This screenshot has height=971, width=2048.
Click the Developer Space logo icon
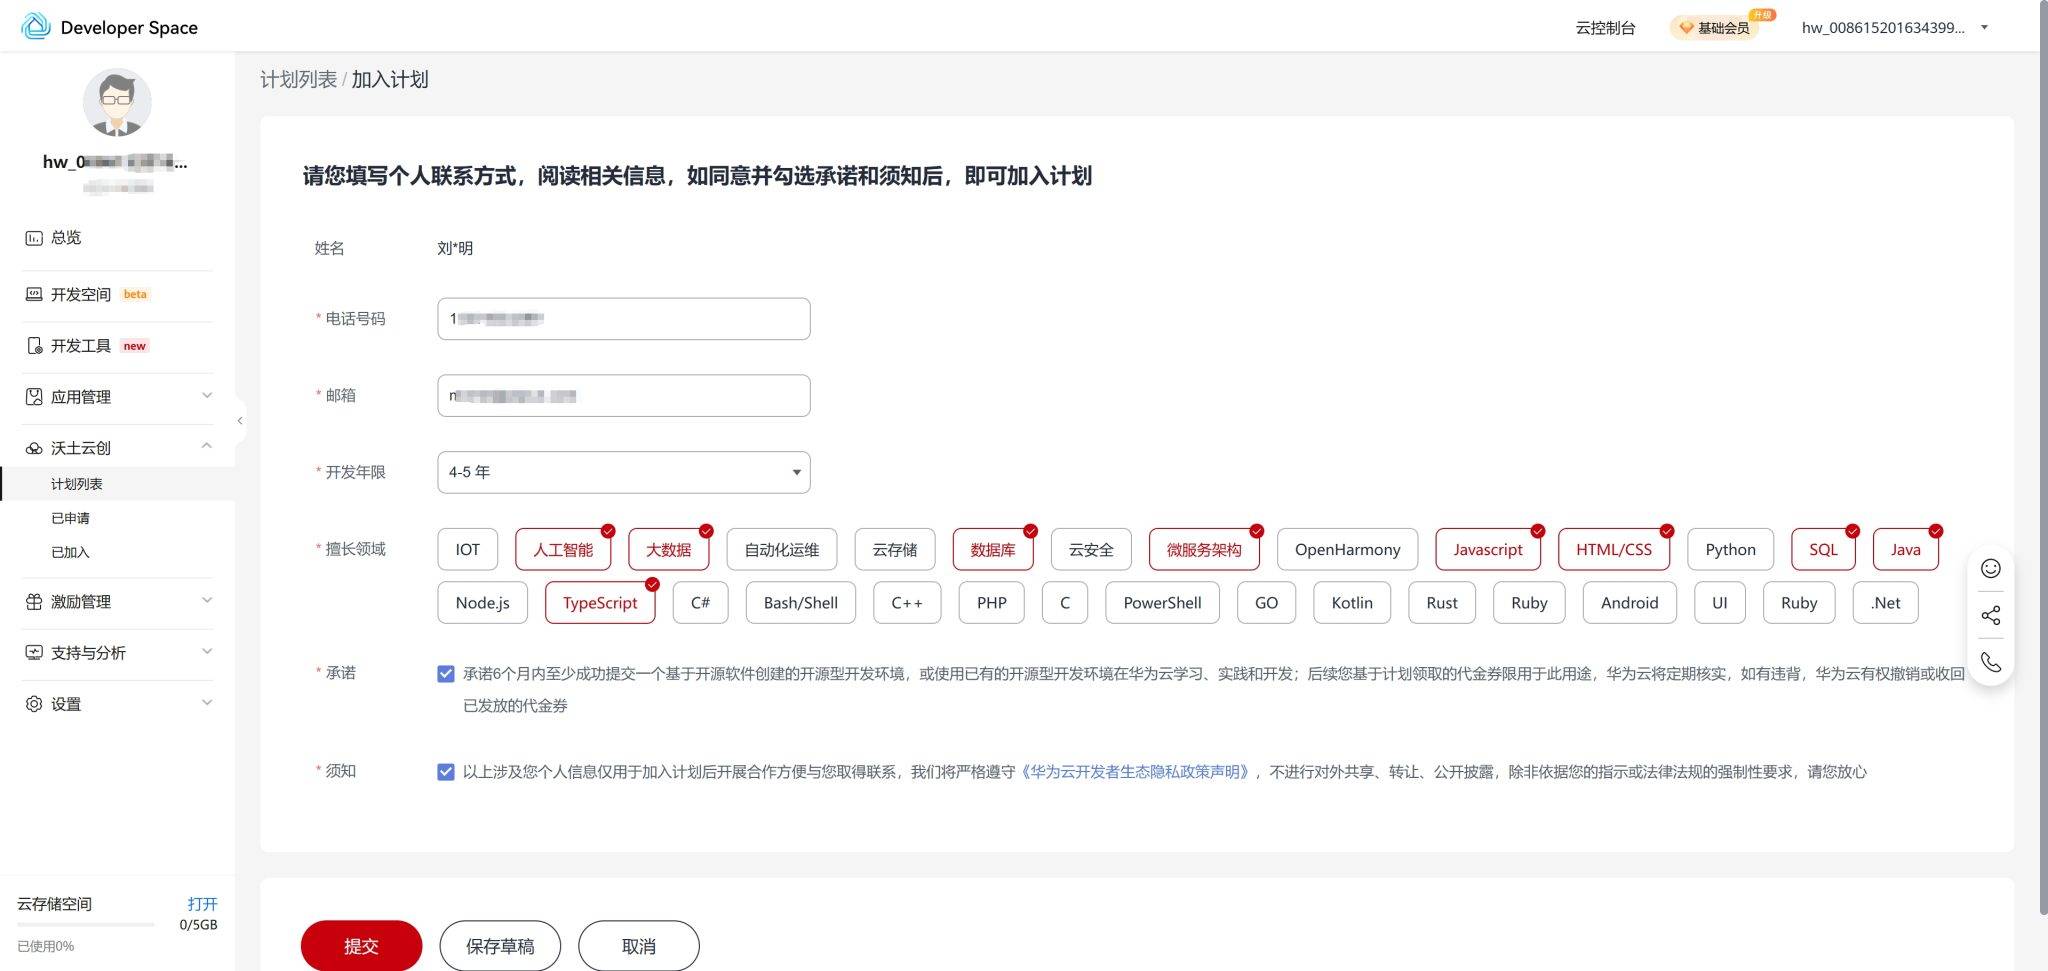36,27
